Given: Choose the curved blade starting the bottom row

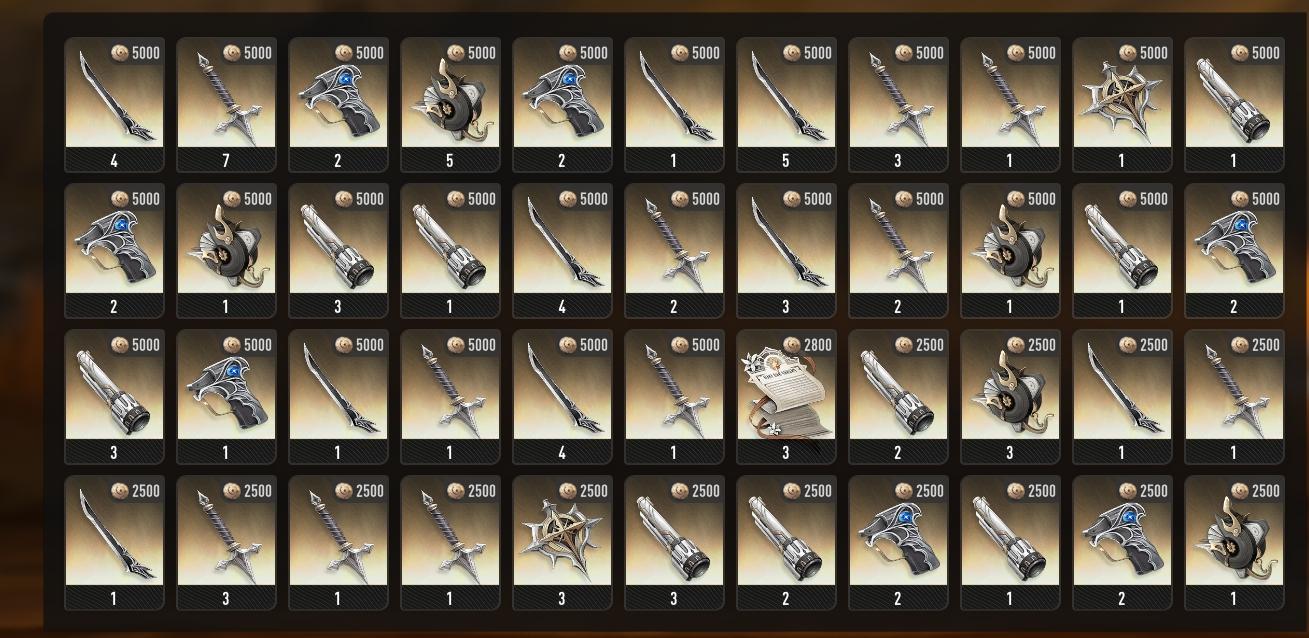Looking at the screenshot, I should pyautogui.click(x=114, y=543).
